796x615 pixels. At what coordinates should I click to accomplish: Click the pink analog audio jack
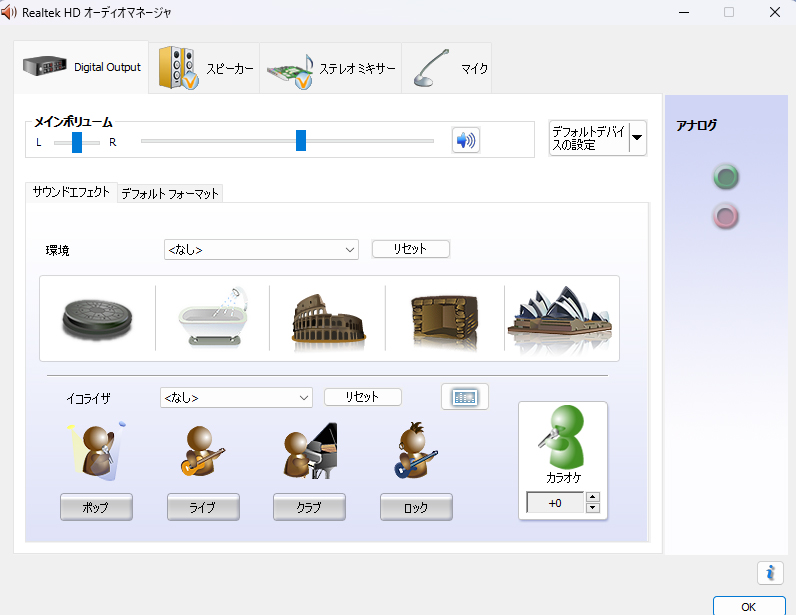pos(726,215)
